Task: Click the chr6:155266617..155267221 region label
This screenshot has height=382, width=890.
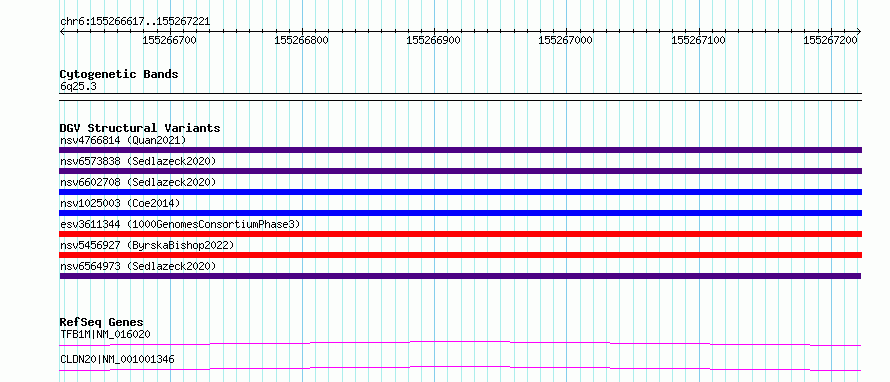Action: (x=135, y=22)
